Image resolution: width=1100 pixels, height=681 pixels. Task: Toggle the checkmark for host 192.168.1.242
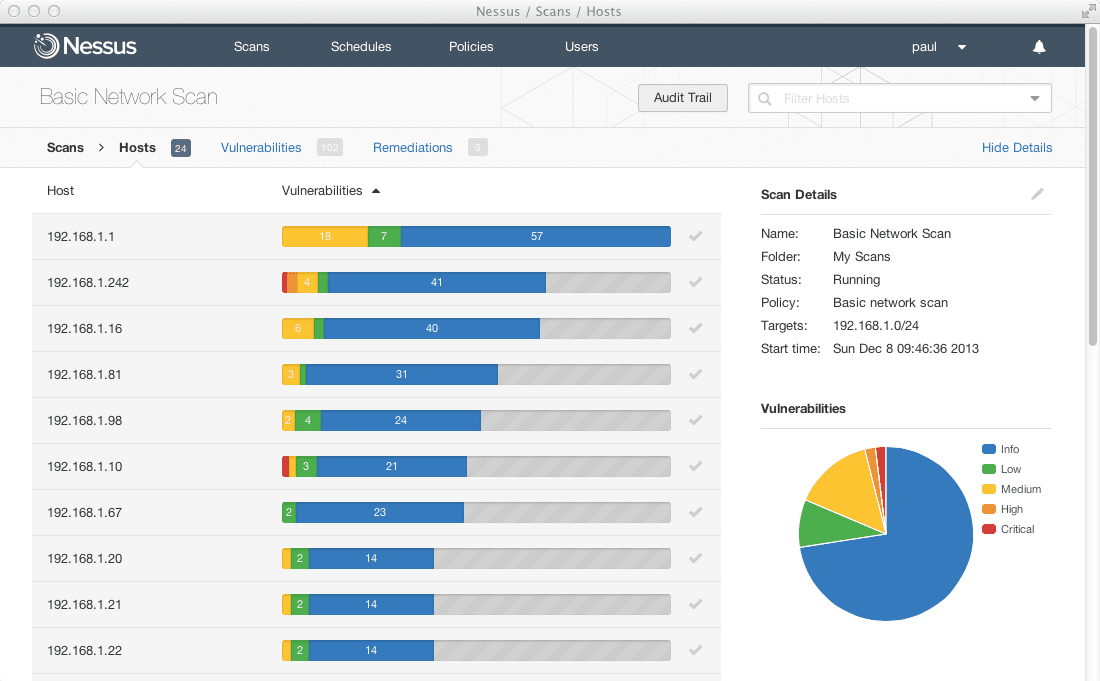click(695, 282)
